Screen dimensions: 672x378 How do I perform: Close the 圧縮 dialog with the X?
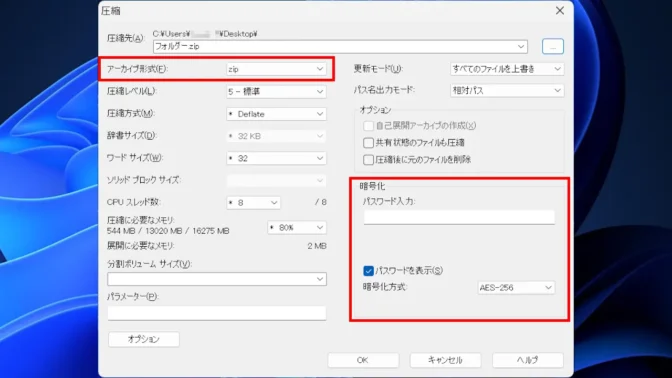pyautogui.click(x=560, y=11)
